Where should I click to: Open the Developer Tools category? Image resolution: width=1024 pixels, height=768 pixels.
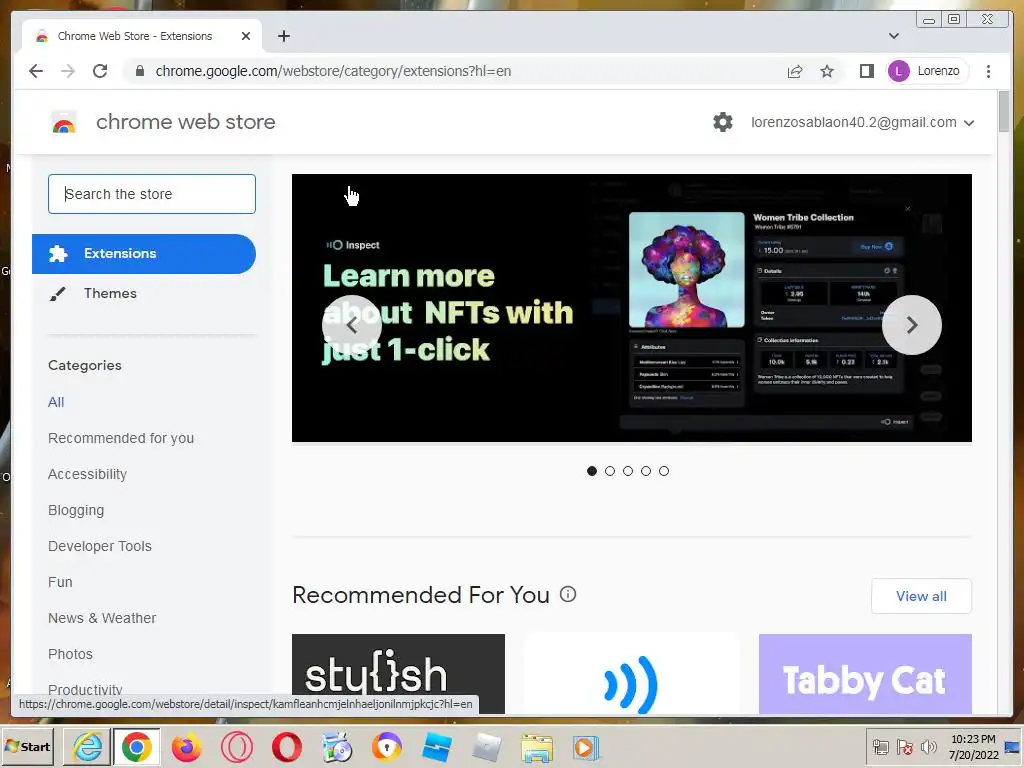(x=100, y=546)
